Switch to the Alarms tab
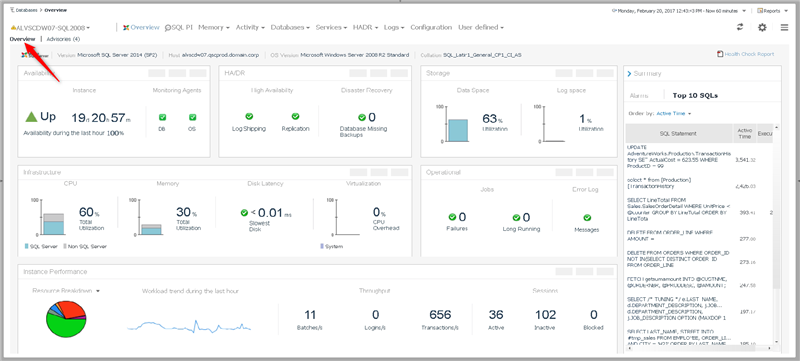This screenshot has height=361, width=800. (x=639, y=95)
